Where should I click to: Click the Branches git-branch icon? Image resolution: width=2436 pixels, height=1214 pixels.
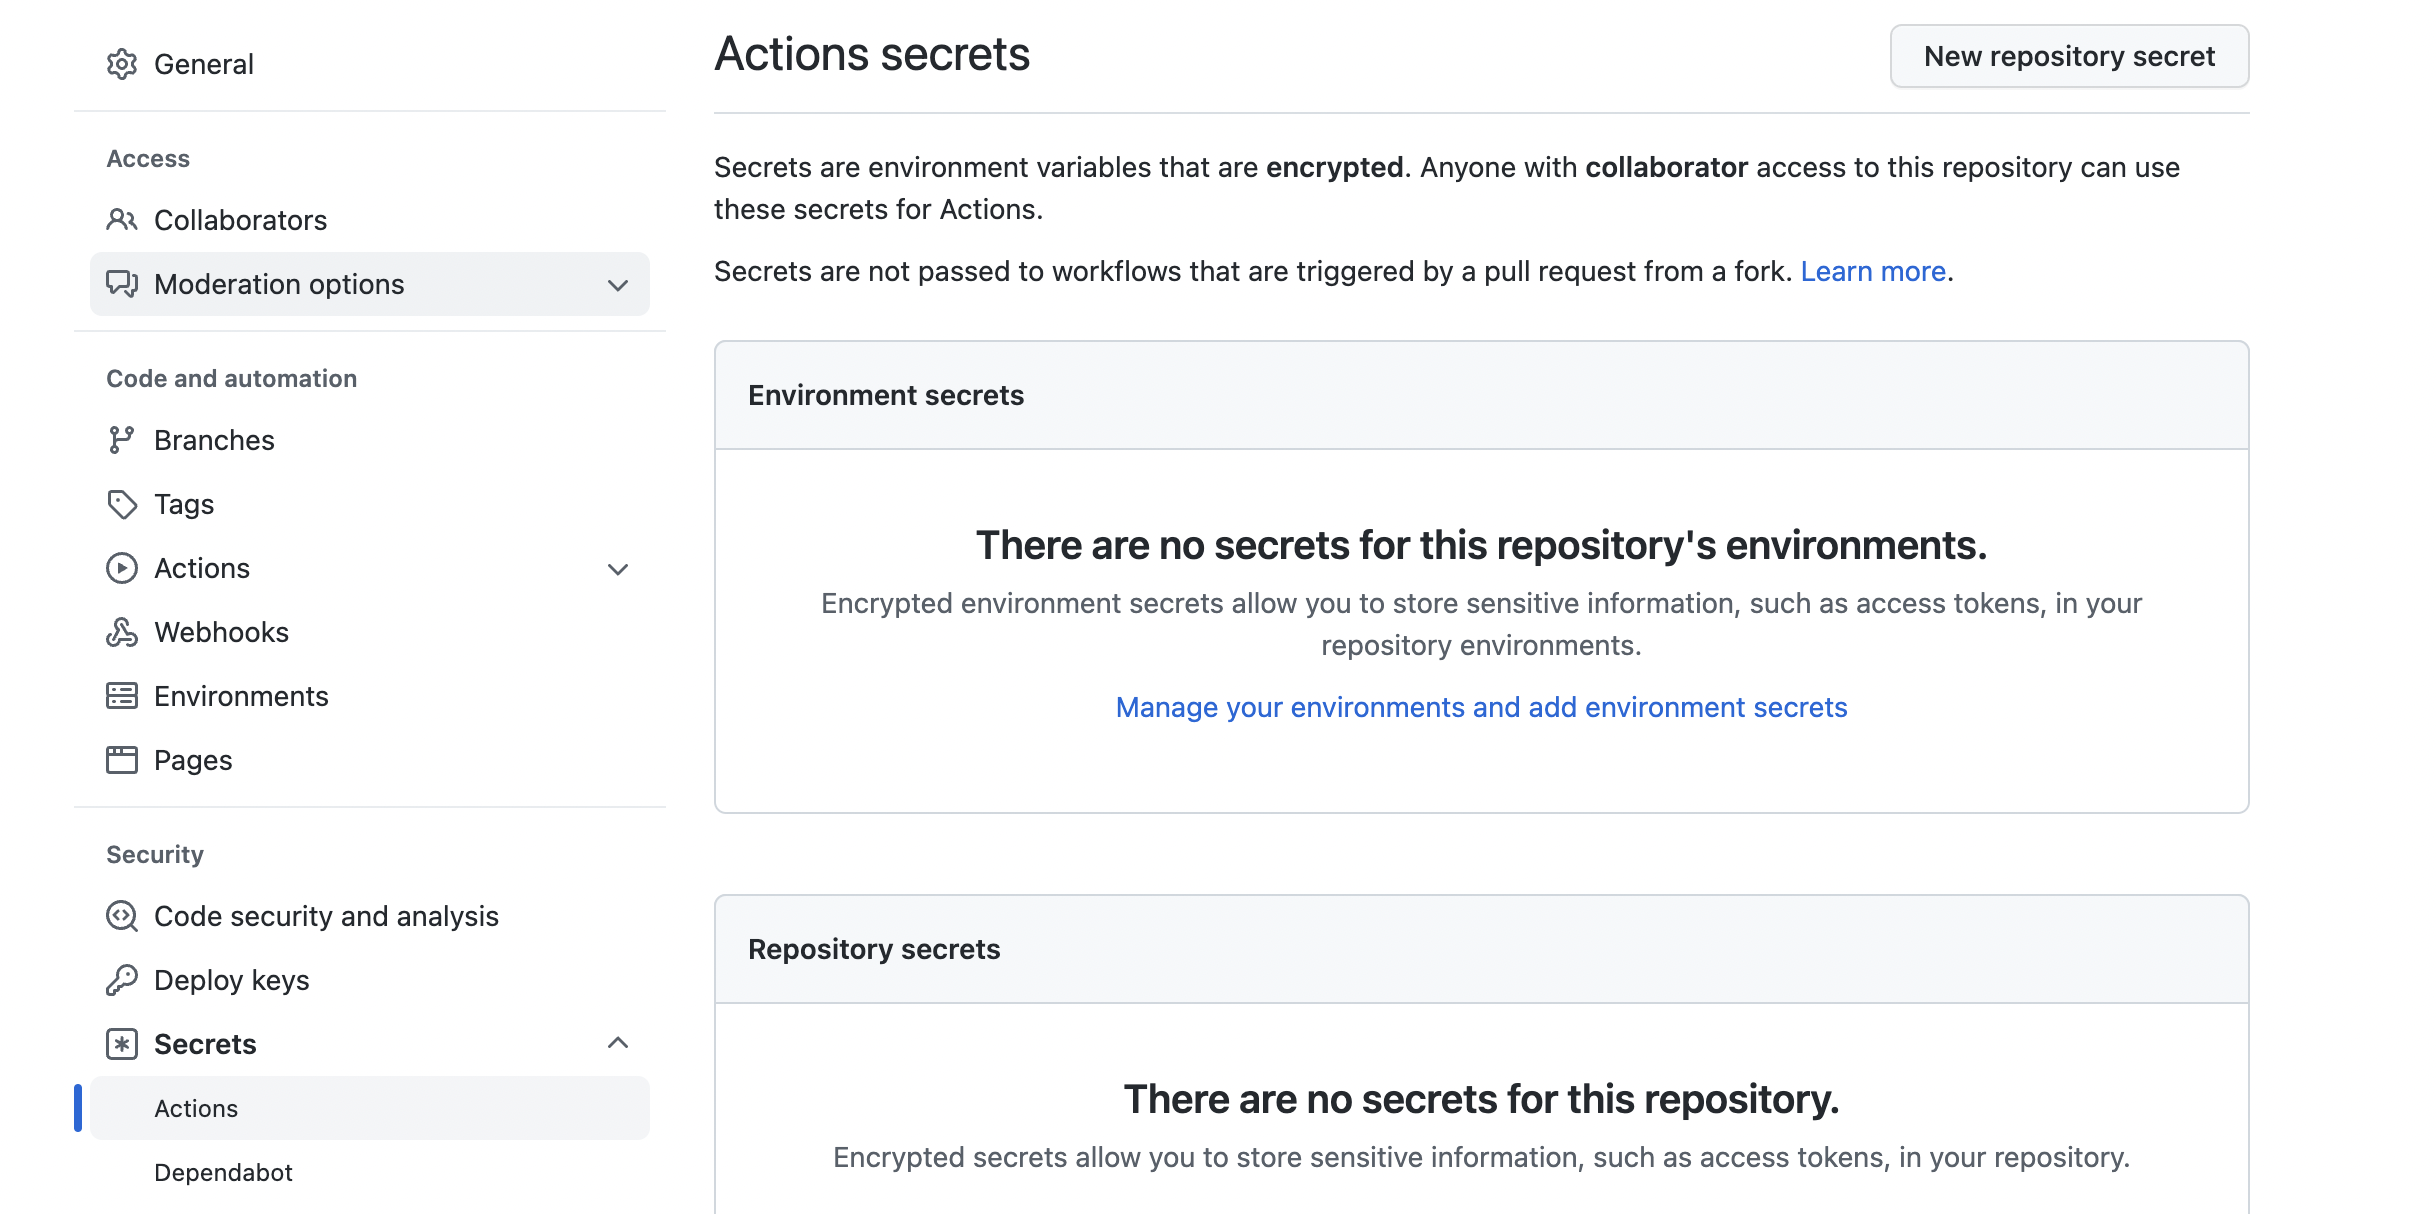click(121, 440)
